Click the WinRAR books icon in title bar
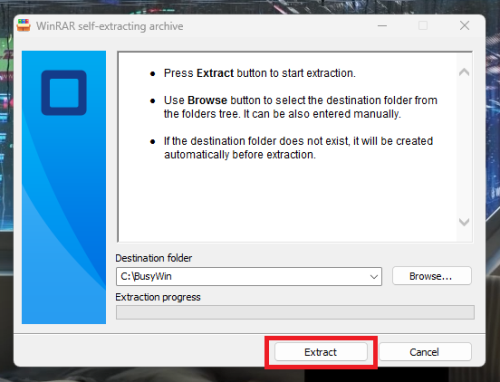Image resolution: width=500 pixels, height=382 pixels. pyautogui.click(x=24, y=25)
